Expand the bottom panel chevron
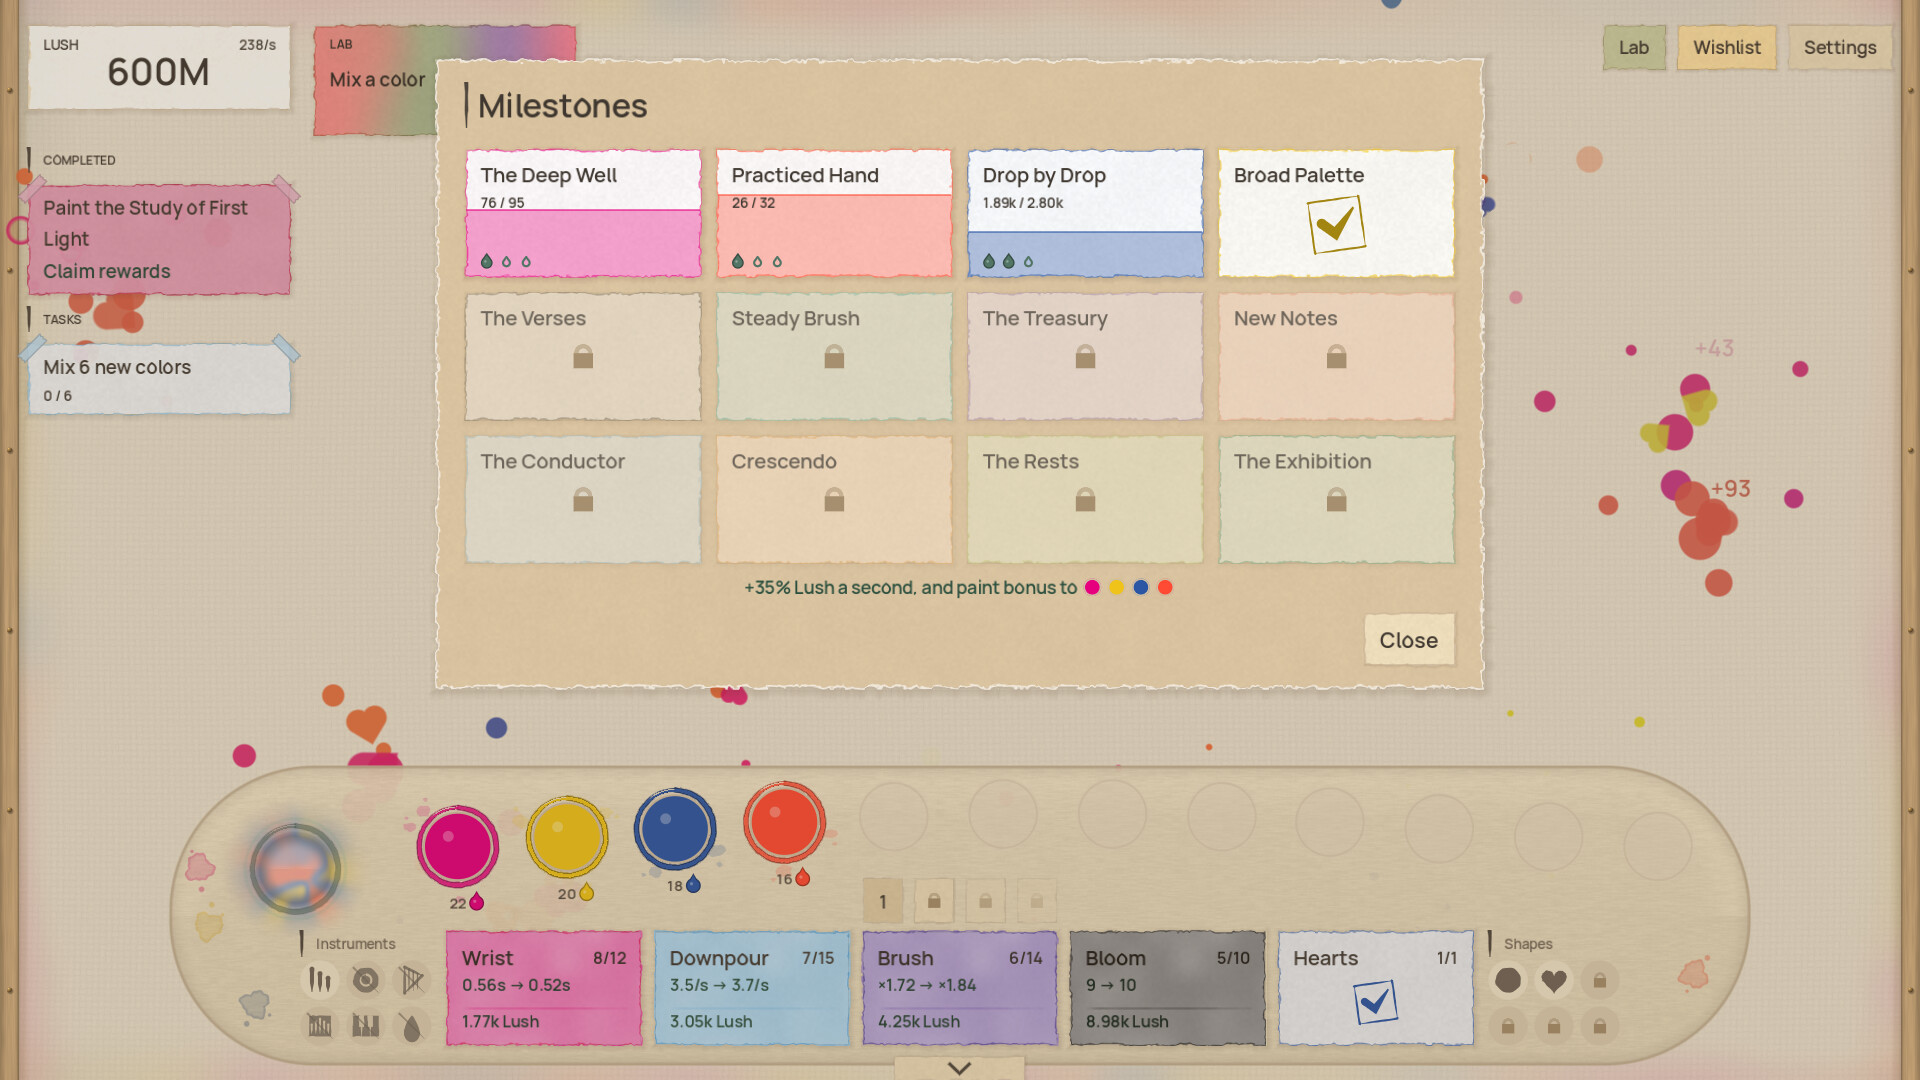The image size is (1920, 1080). (x=959, y=1068)
